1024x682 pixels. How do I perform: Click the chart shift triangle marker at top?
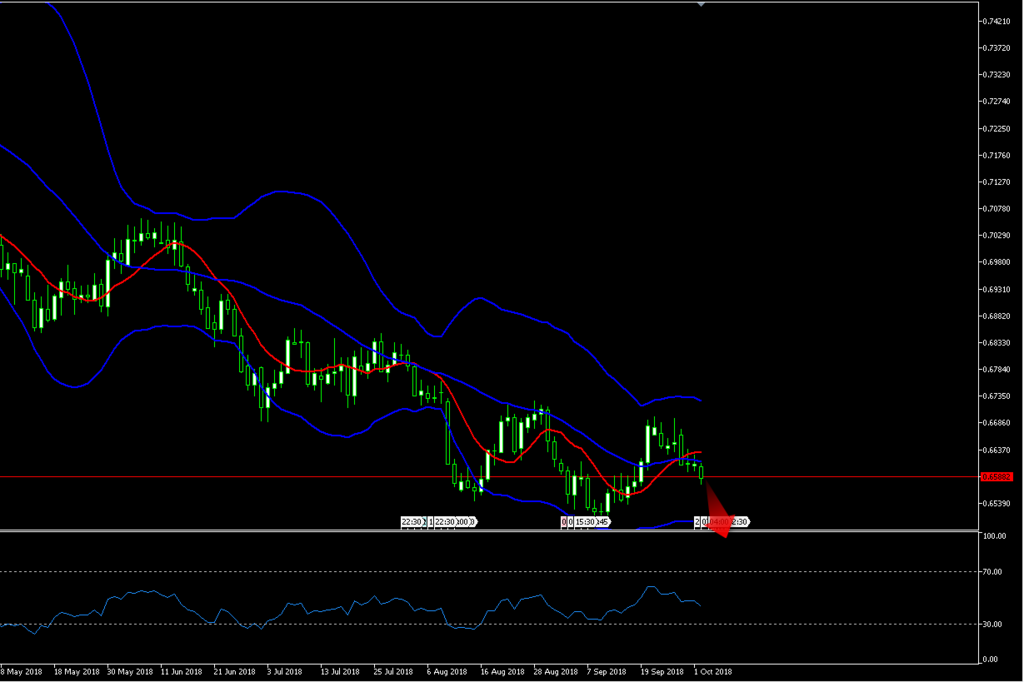pos(701,4)
